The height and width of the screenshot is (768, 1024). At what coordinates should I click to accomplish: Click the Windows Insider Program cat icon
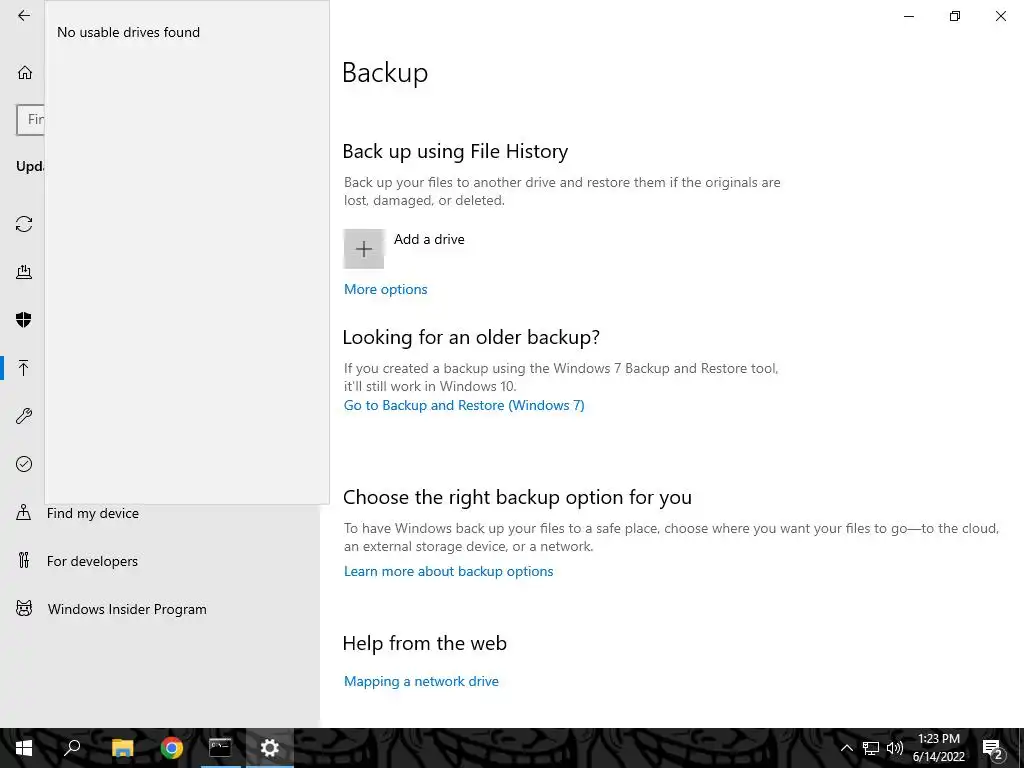pos(24,609)
